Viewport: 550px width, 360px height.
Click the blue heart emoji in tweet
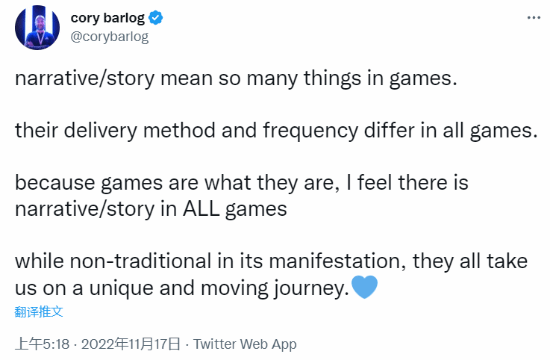(x=364, y=287)
